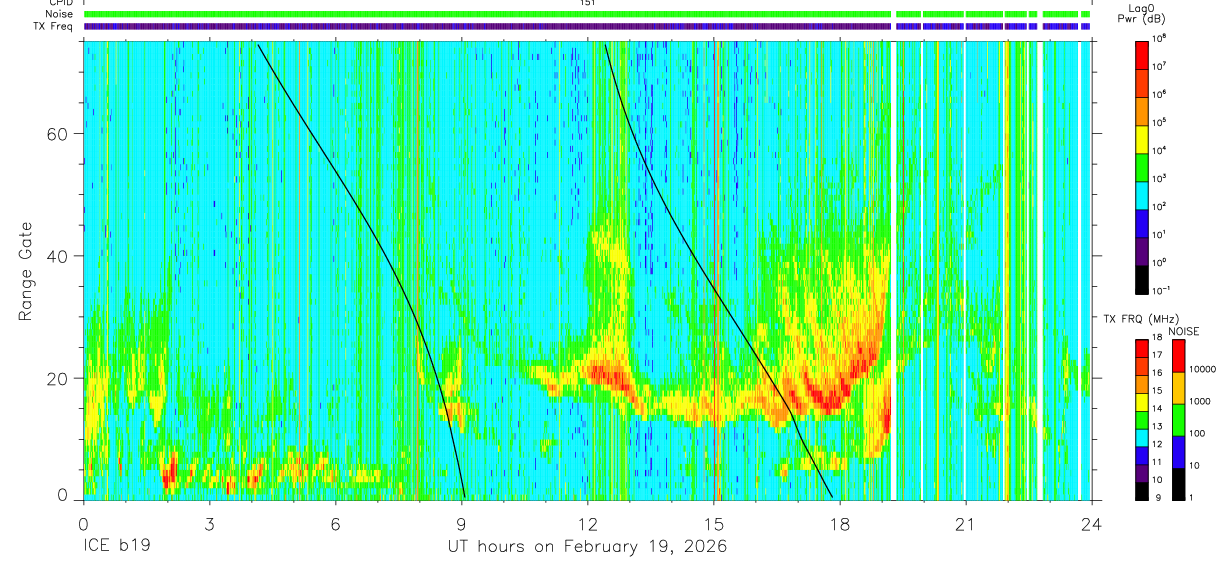Click the "TX FRQ (MHz)" colorbar title
The width and height of the screenshot is (1228, 567).
1141,319
